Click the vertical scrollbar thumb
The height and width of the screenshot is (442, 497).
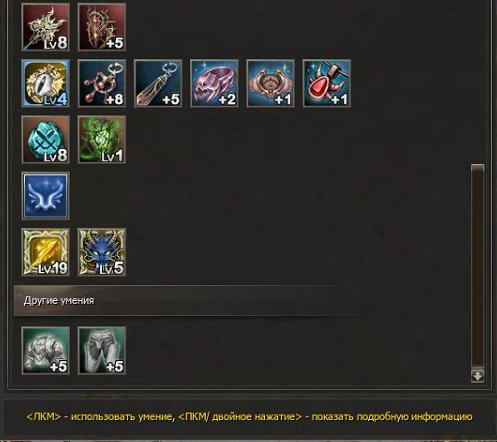click(x=477, y=266)
